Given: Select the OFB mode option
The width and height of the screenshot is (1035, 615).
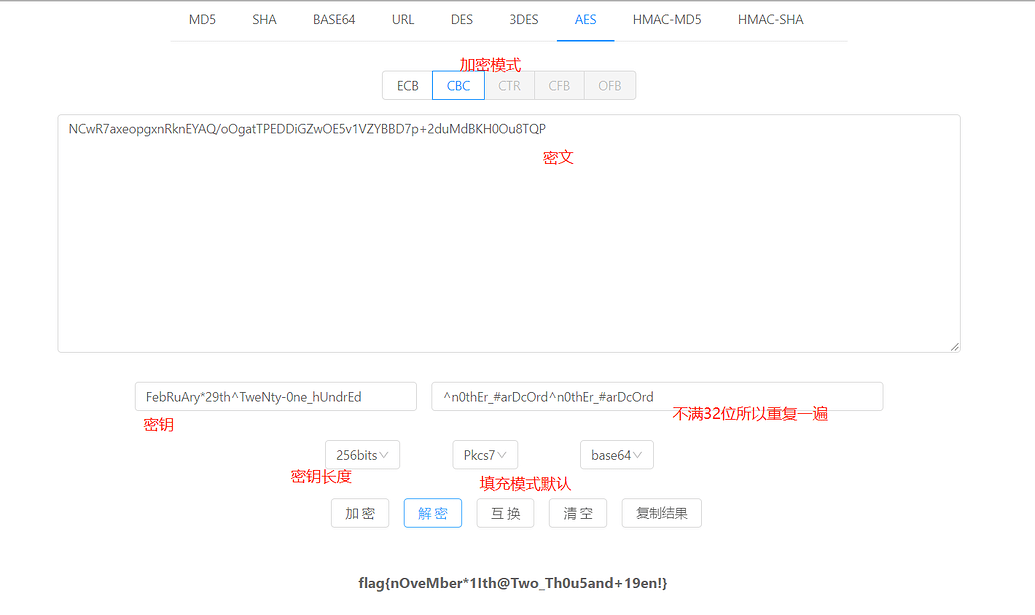Looking at the screenshot, I should [x=610, y=86].
